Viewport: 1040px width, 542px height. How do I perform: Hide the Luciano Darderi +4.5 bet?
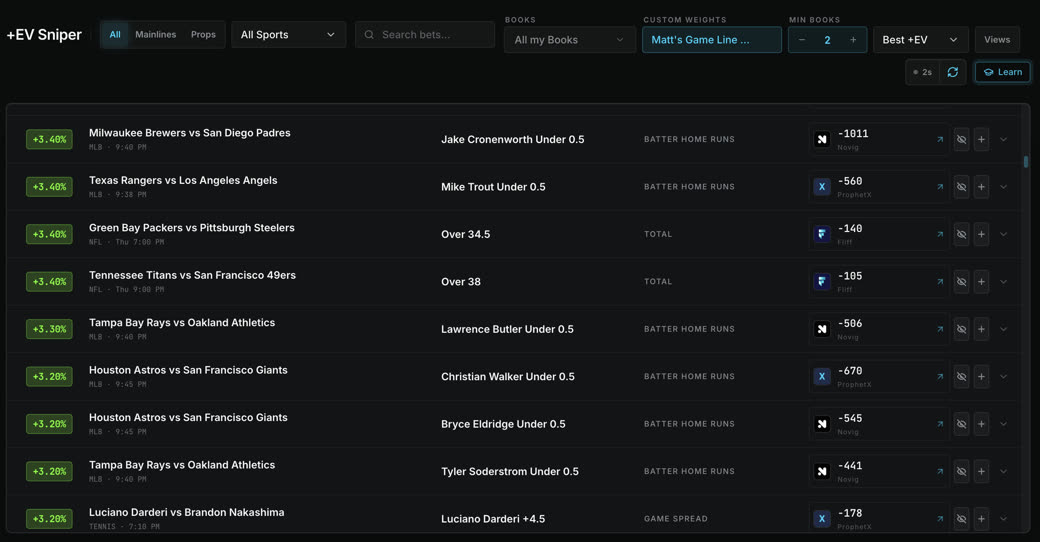(x=961, y=519)
